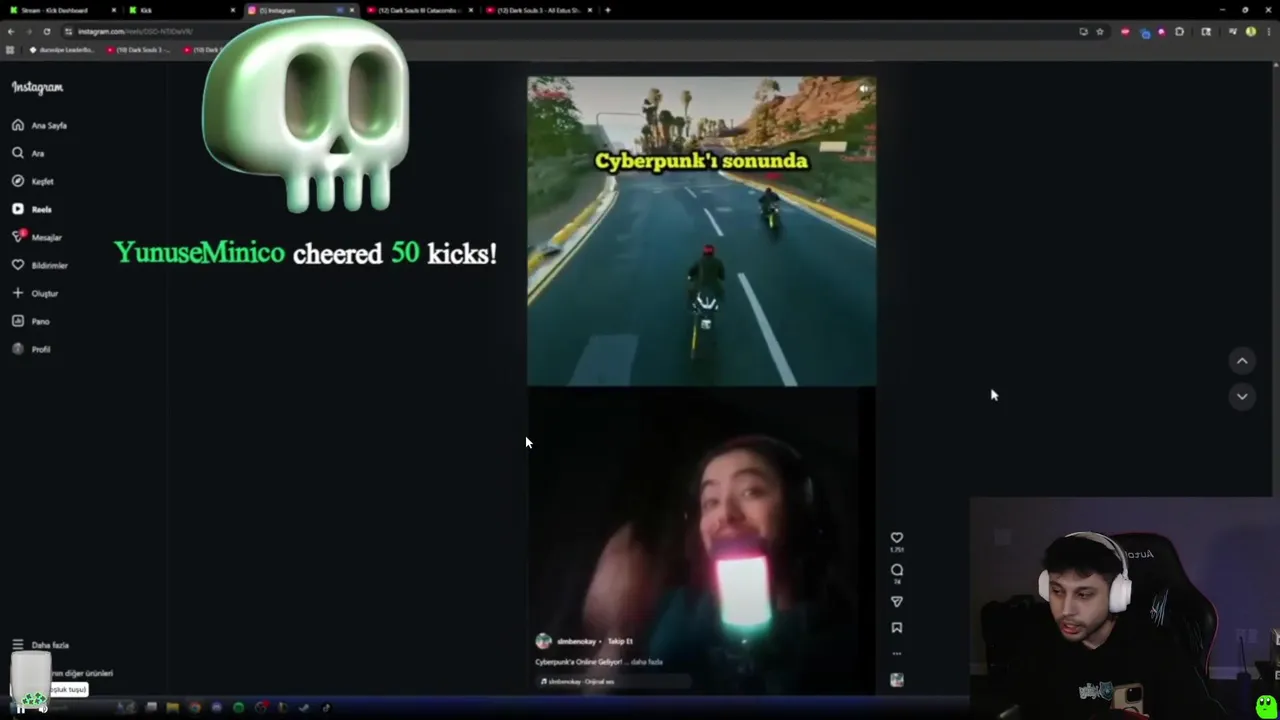Open Mesajlar messages icon with badge

tap(18, 237)
